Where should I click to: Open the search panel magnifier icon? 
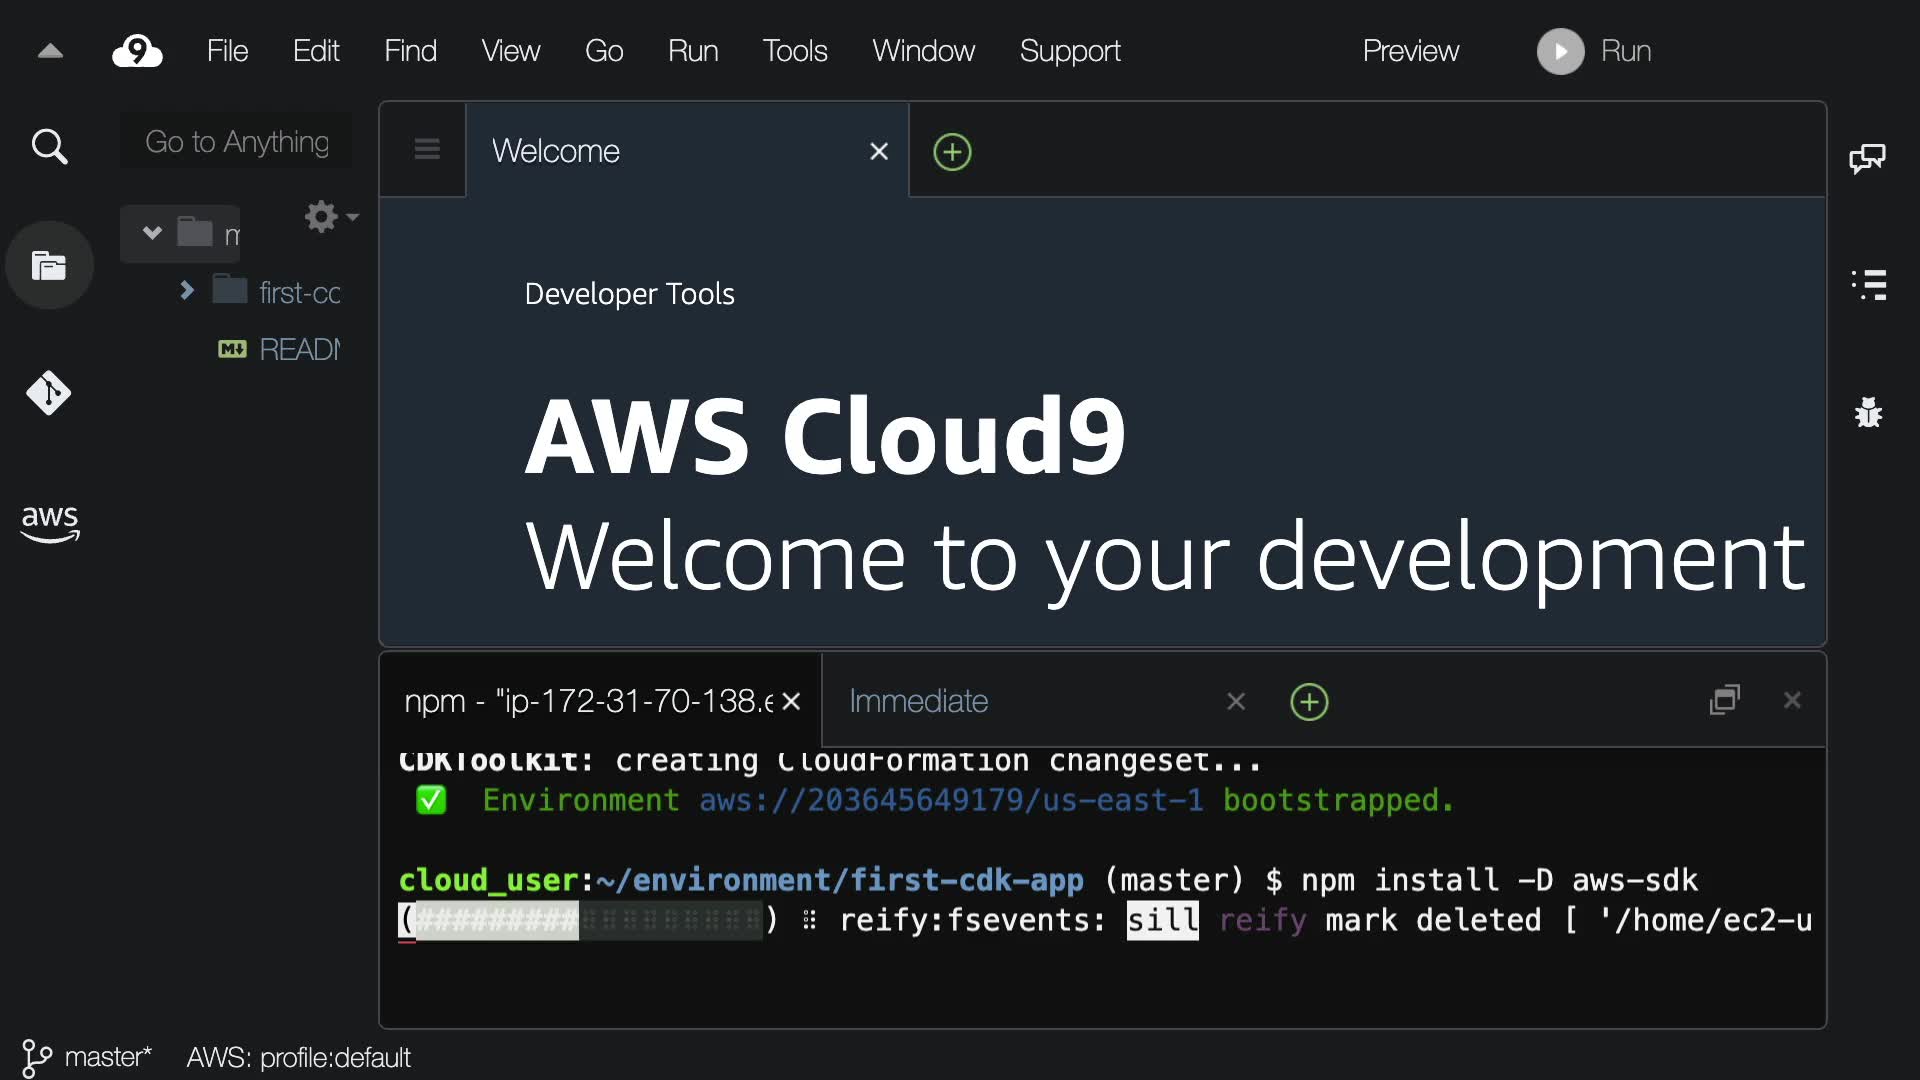click(49, 147)
